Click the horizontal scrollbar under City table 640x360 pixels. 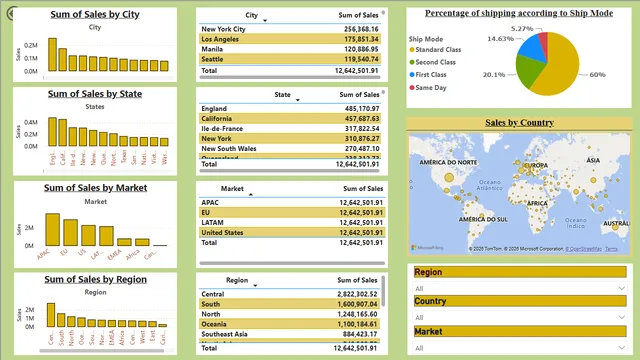[x=290, y=77]
